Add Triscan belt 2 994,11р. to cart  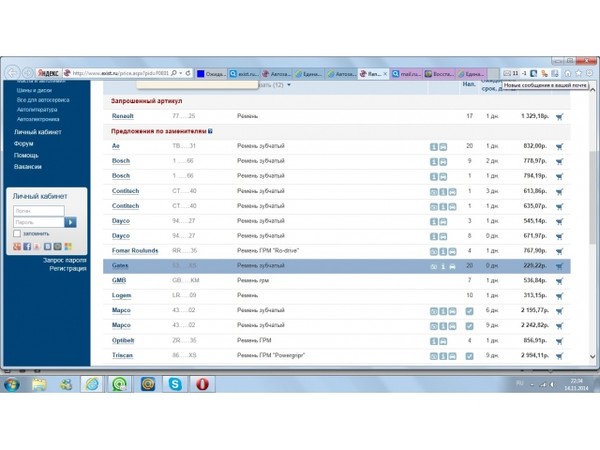point(559,356)
